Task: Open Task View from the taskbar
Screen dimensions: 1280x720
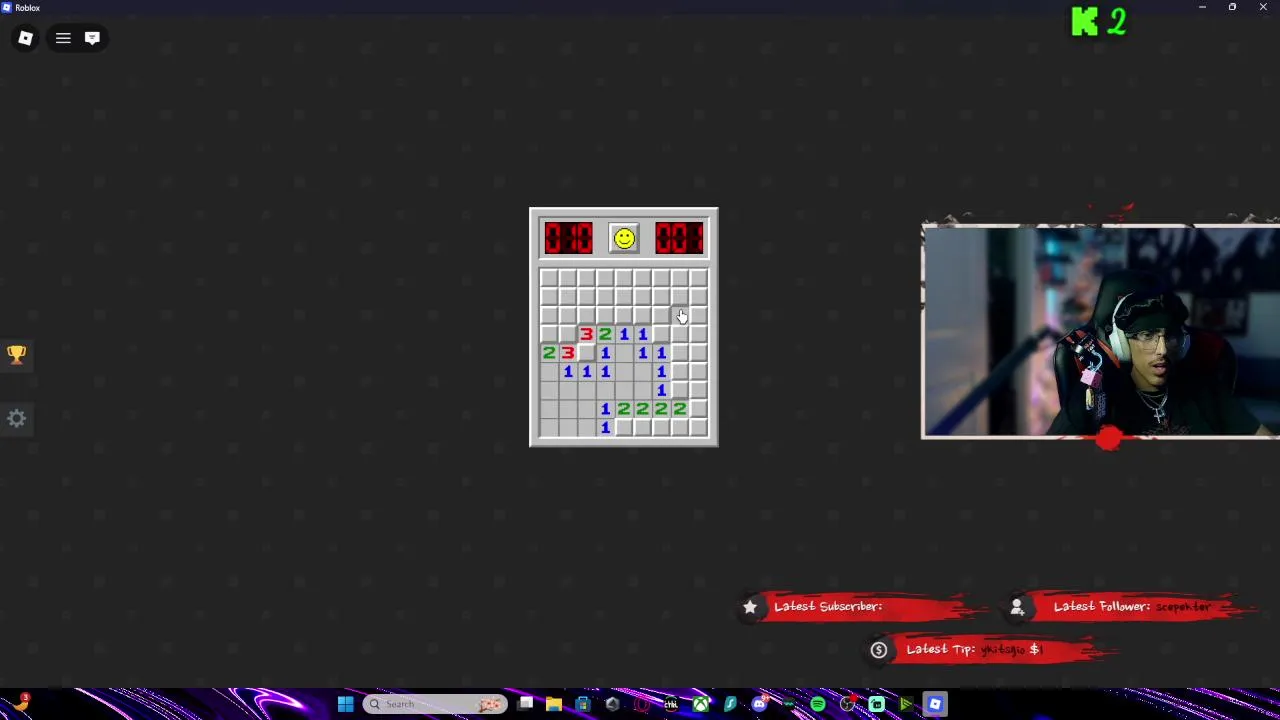Action: tap(525, 704)
